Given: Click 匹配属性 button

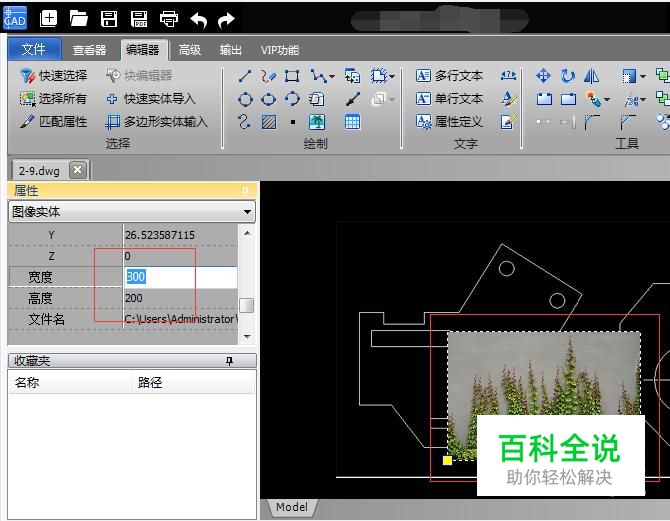Looking at the screenshot, I should pos(54,122).
